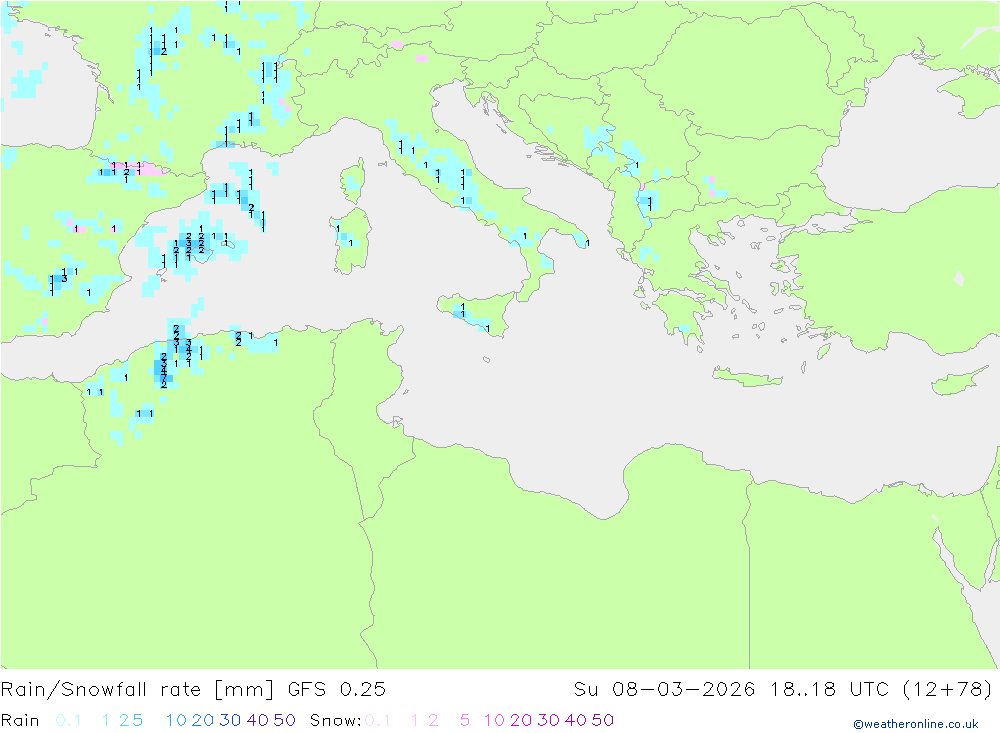Click the '(12+78)' forecast offset text
Screen dimensions: 1000x733
tap(948, 690)
